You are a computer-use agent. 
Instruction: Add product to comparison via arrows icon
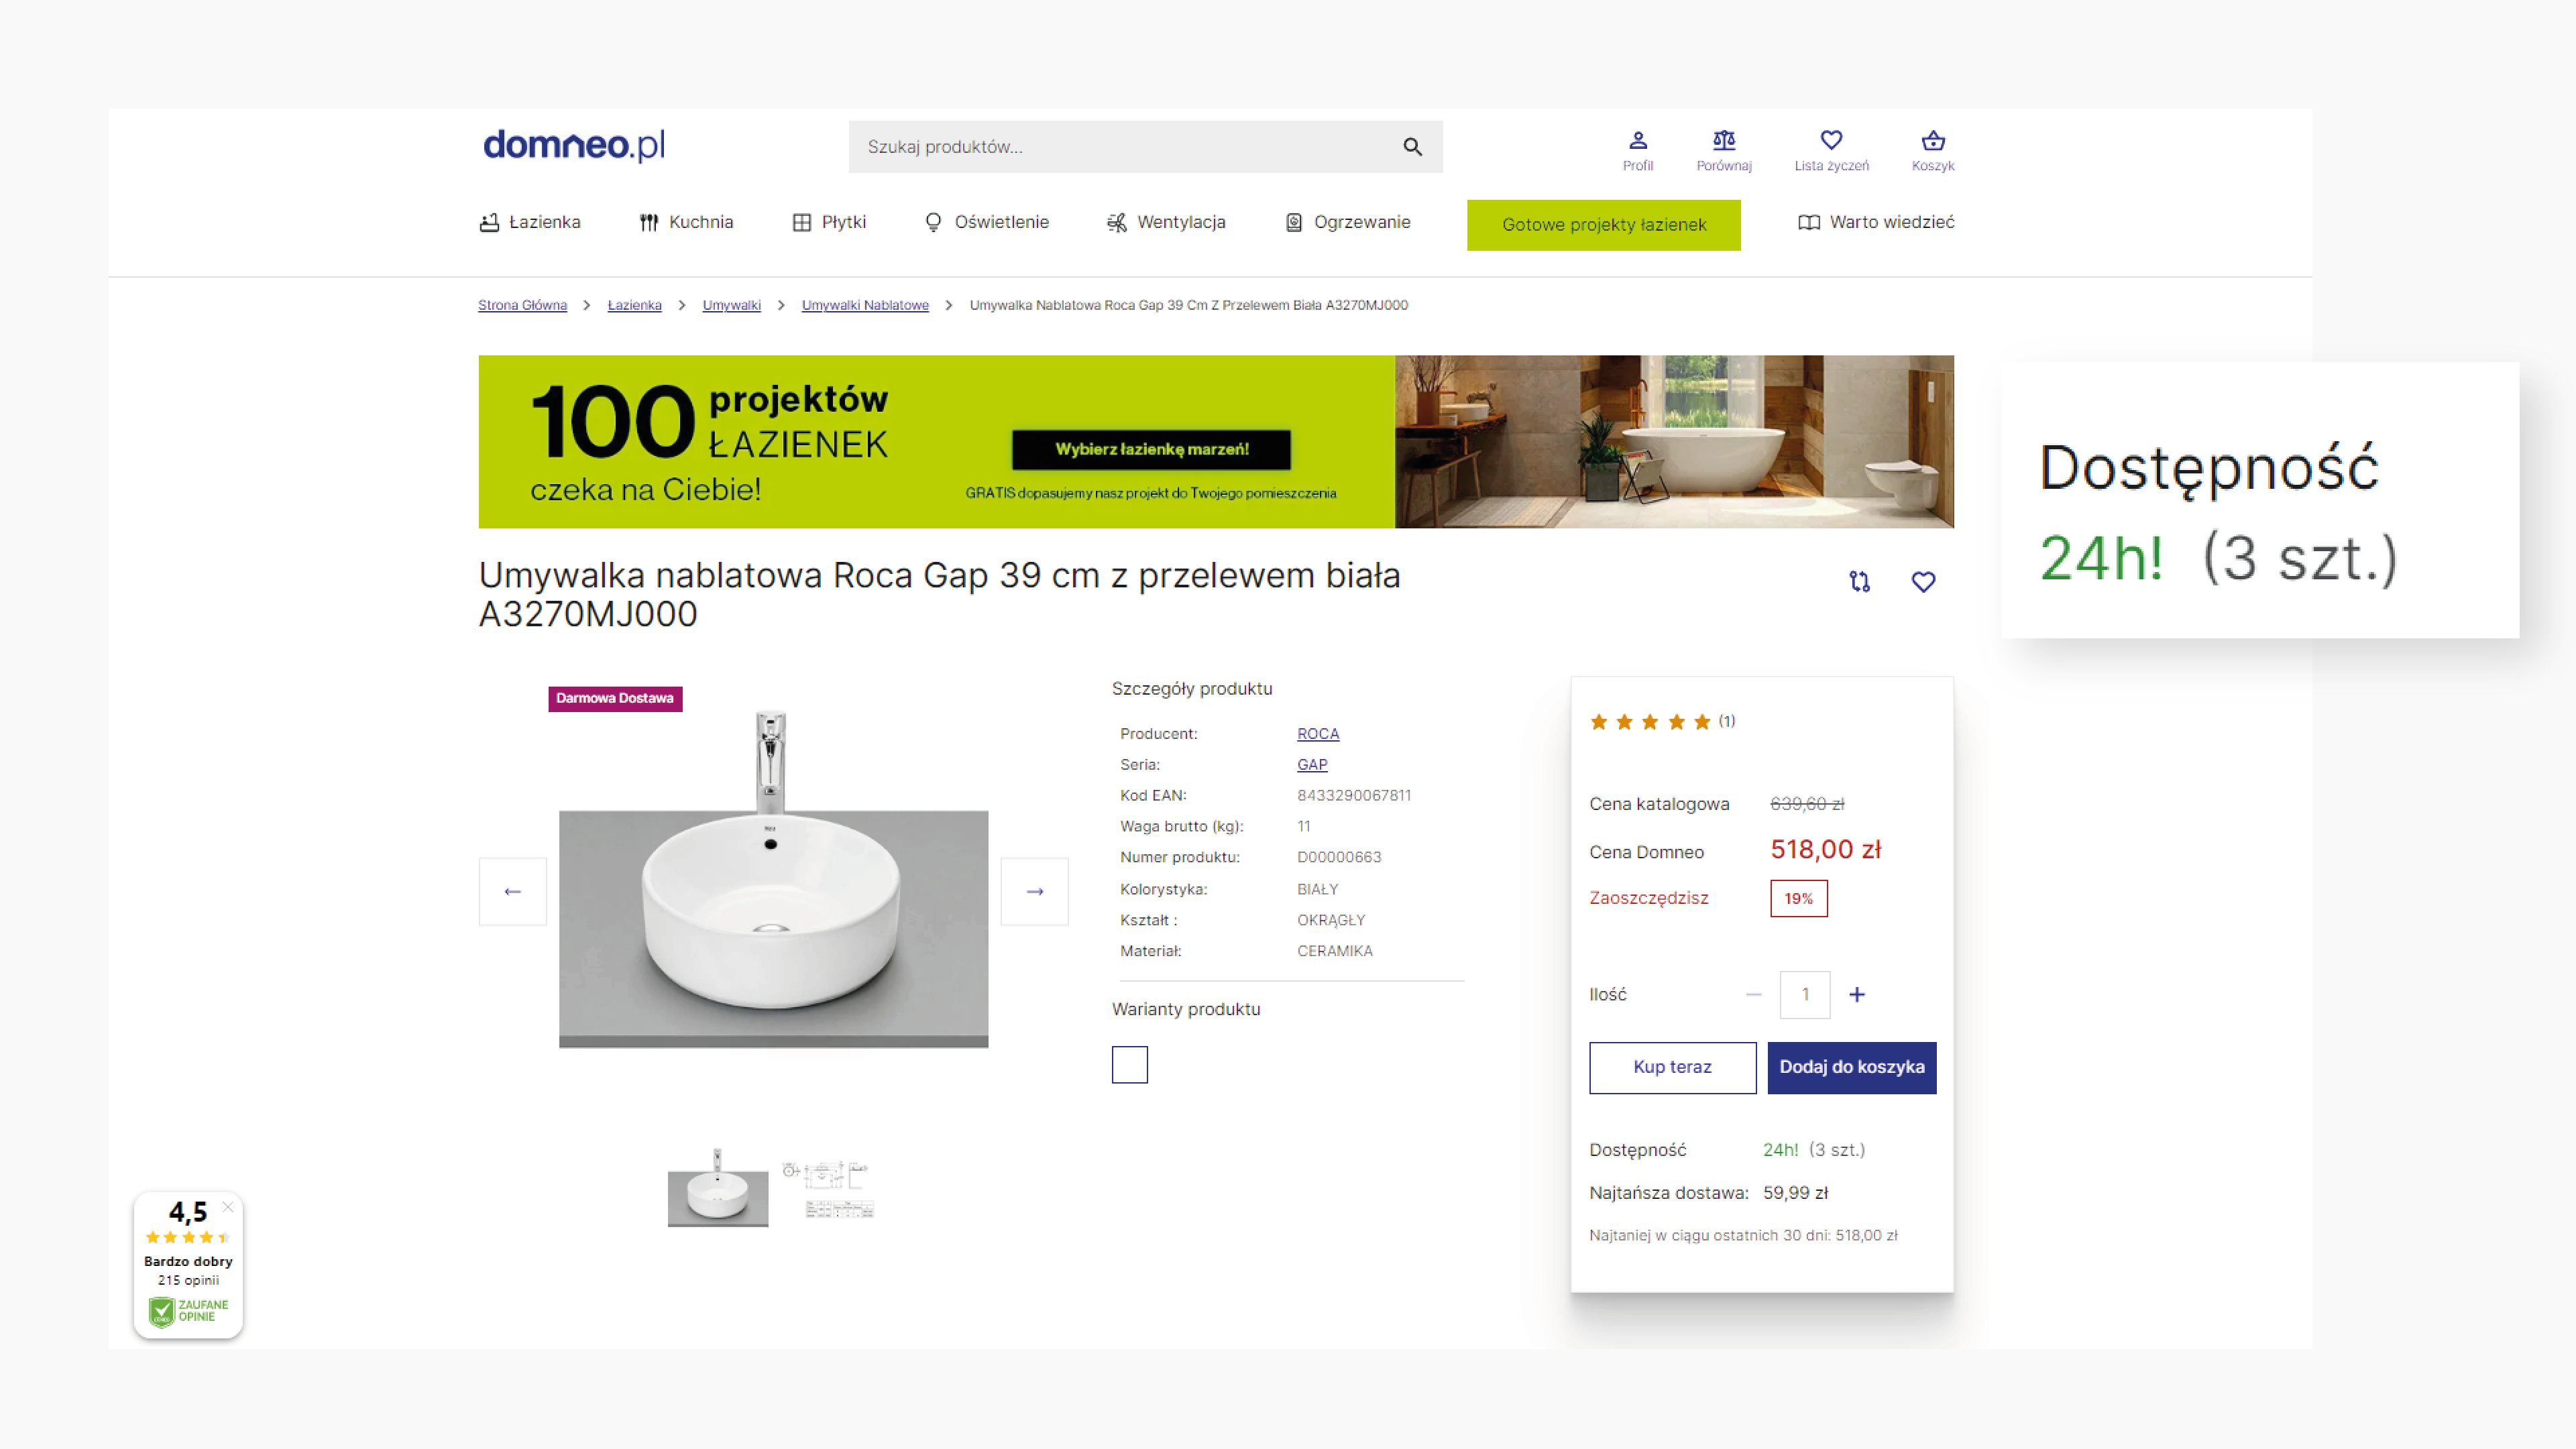point(1859,581)
